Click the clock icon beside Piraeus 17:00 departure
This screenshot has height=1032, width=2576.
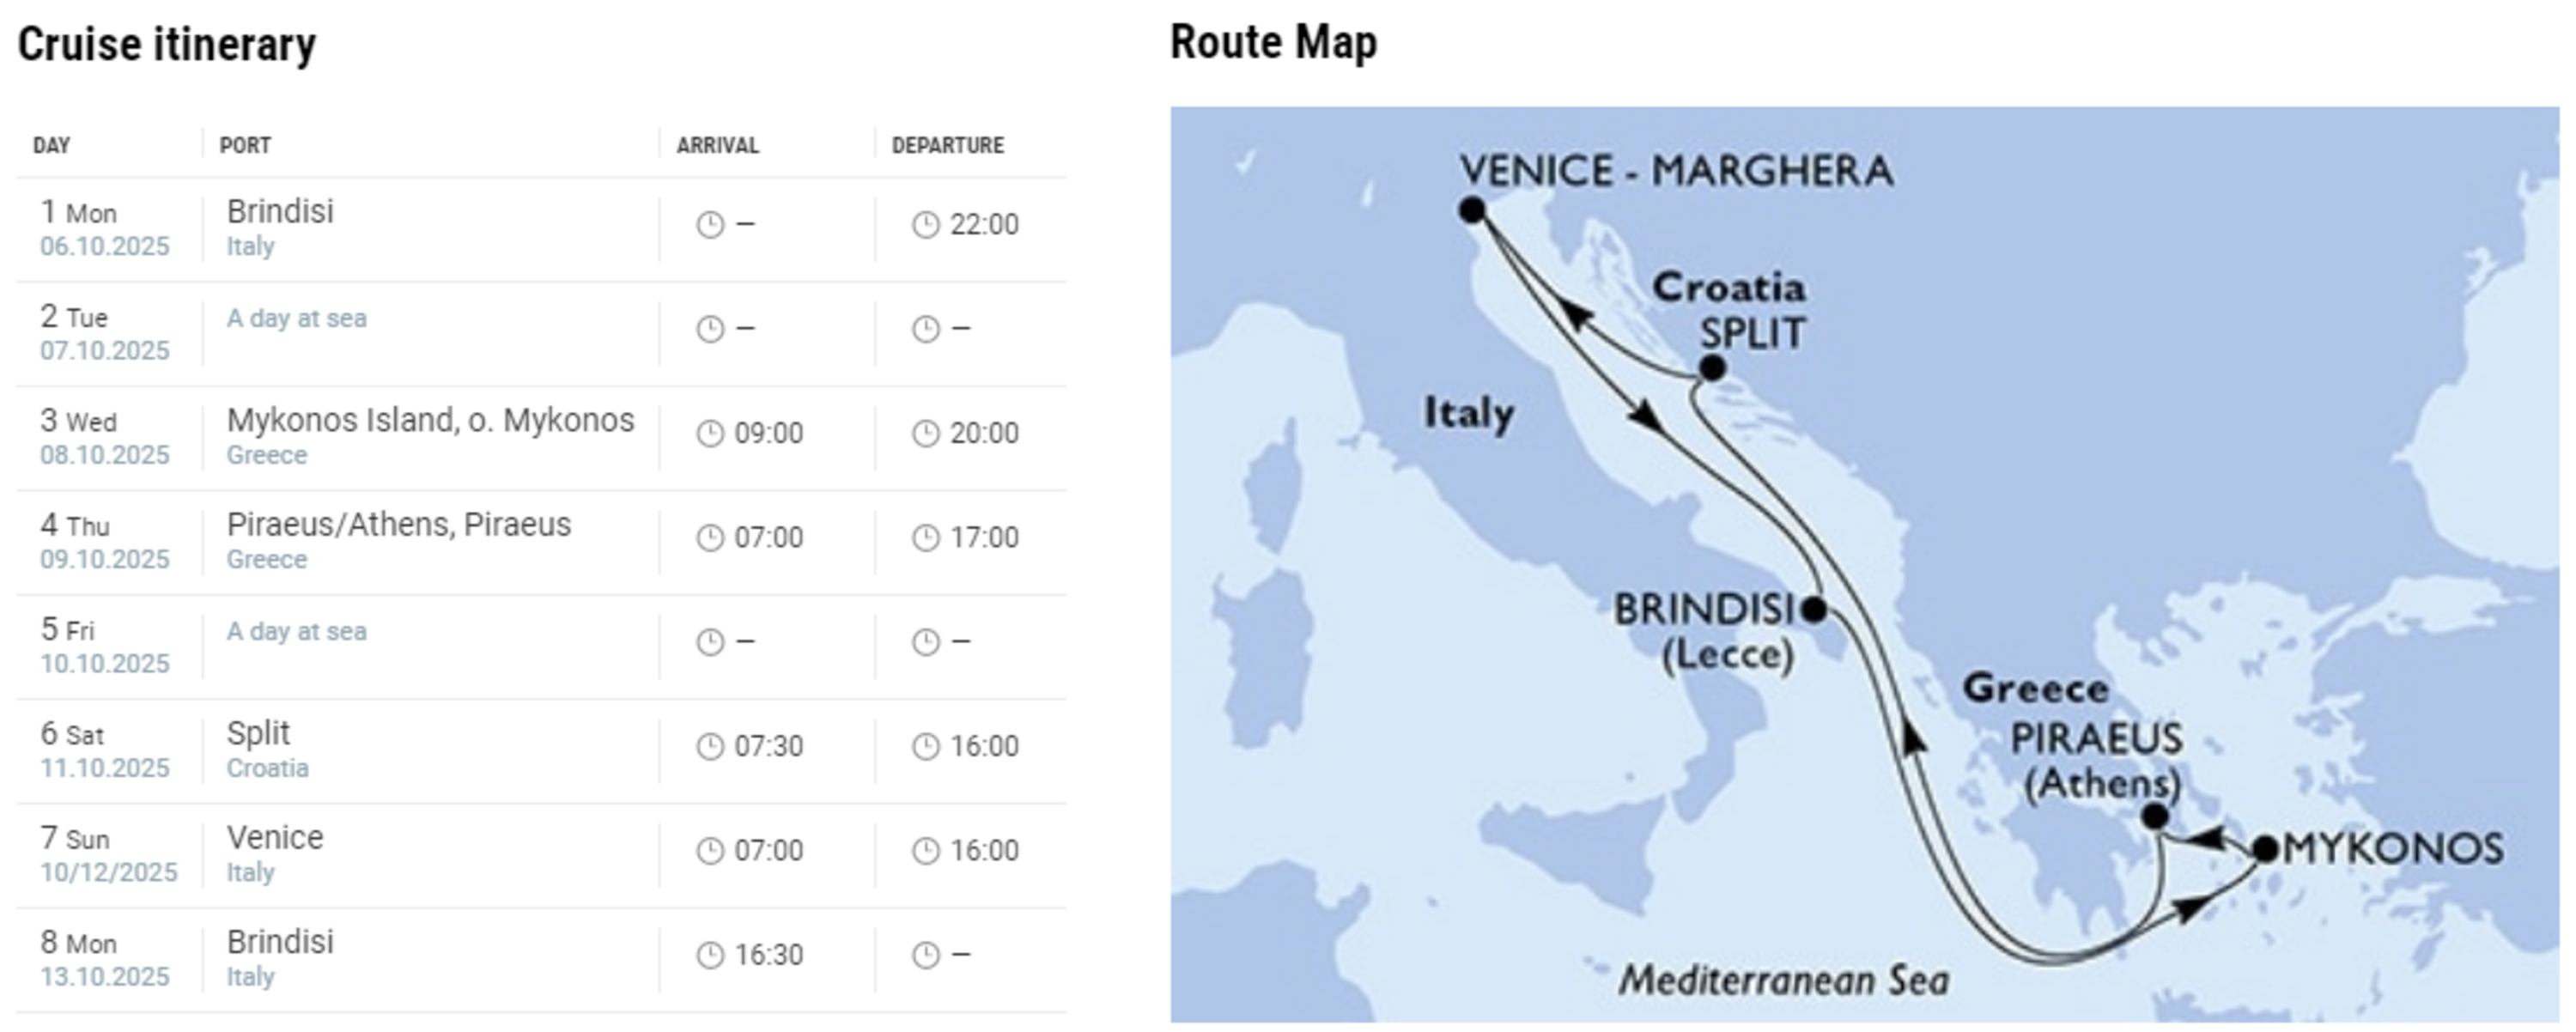click(x=925, y=538)
